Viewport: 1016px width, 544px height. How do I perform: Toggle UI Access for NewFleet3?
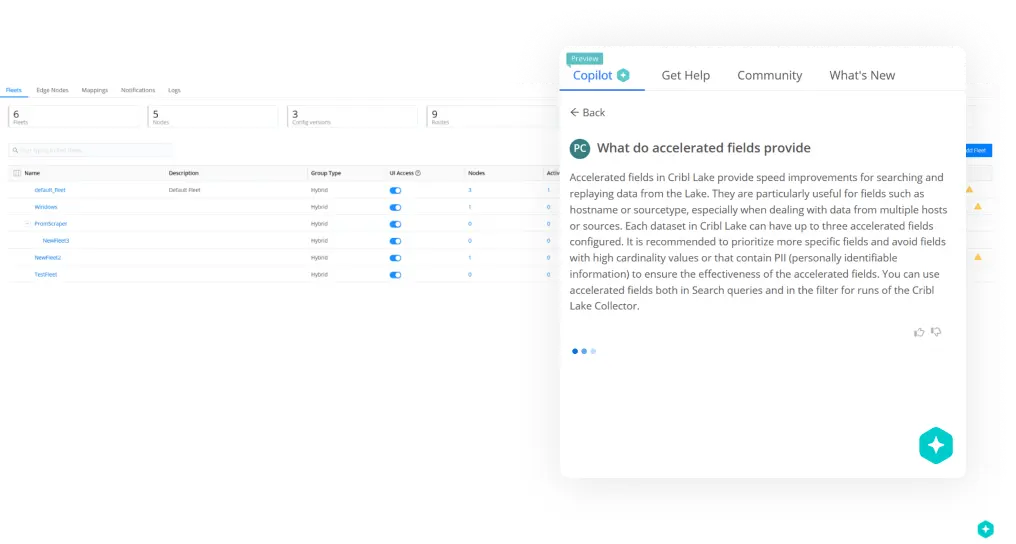coord(395,241)
